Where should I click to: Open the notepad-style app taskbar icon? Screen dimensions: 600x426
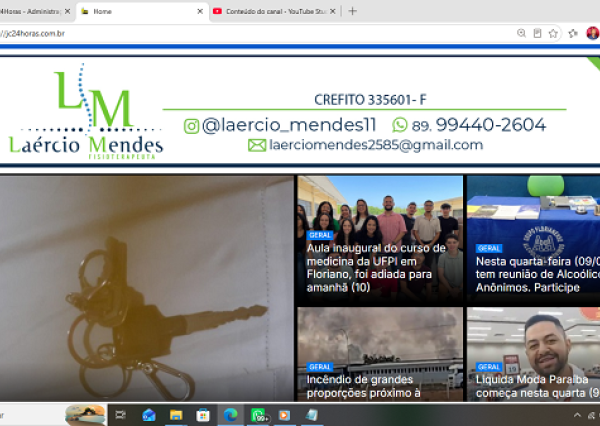[x=312, y=415]
